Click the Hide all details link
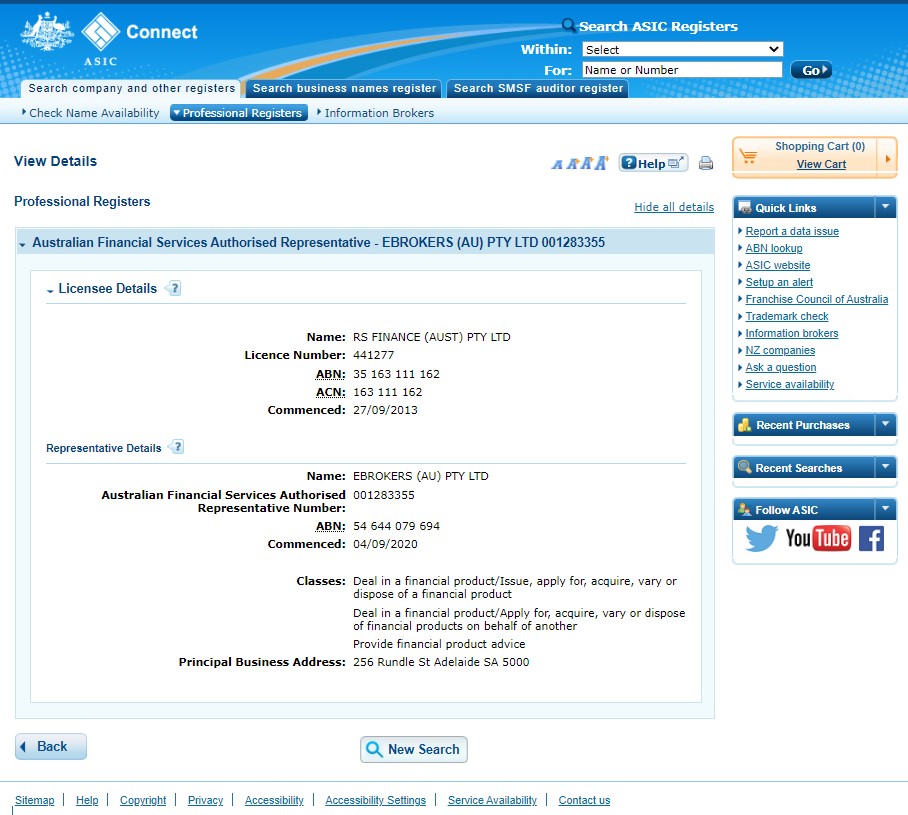This screenshot has width=908, height=815. 673,207
